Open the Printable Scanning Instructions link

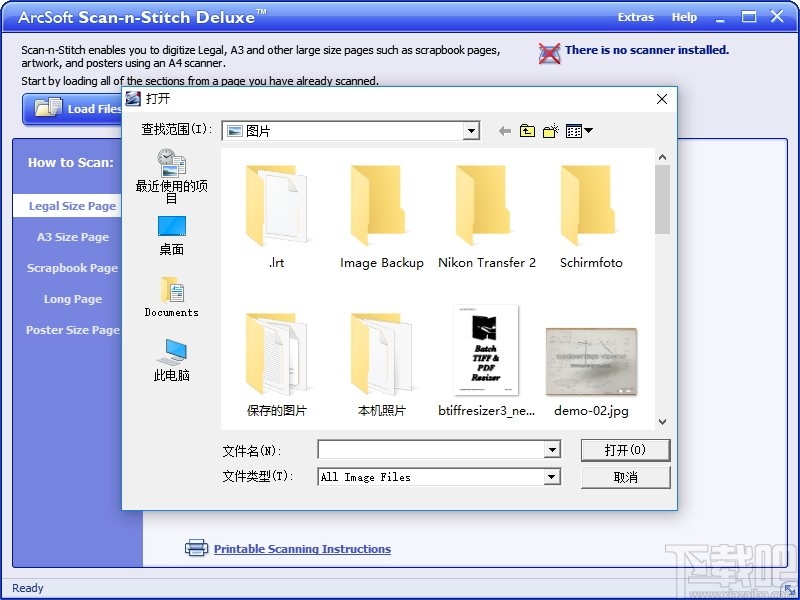click(303, 549)
